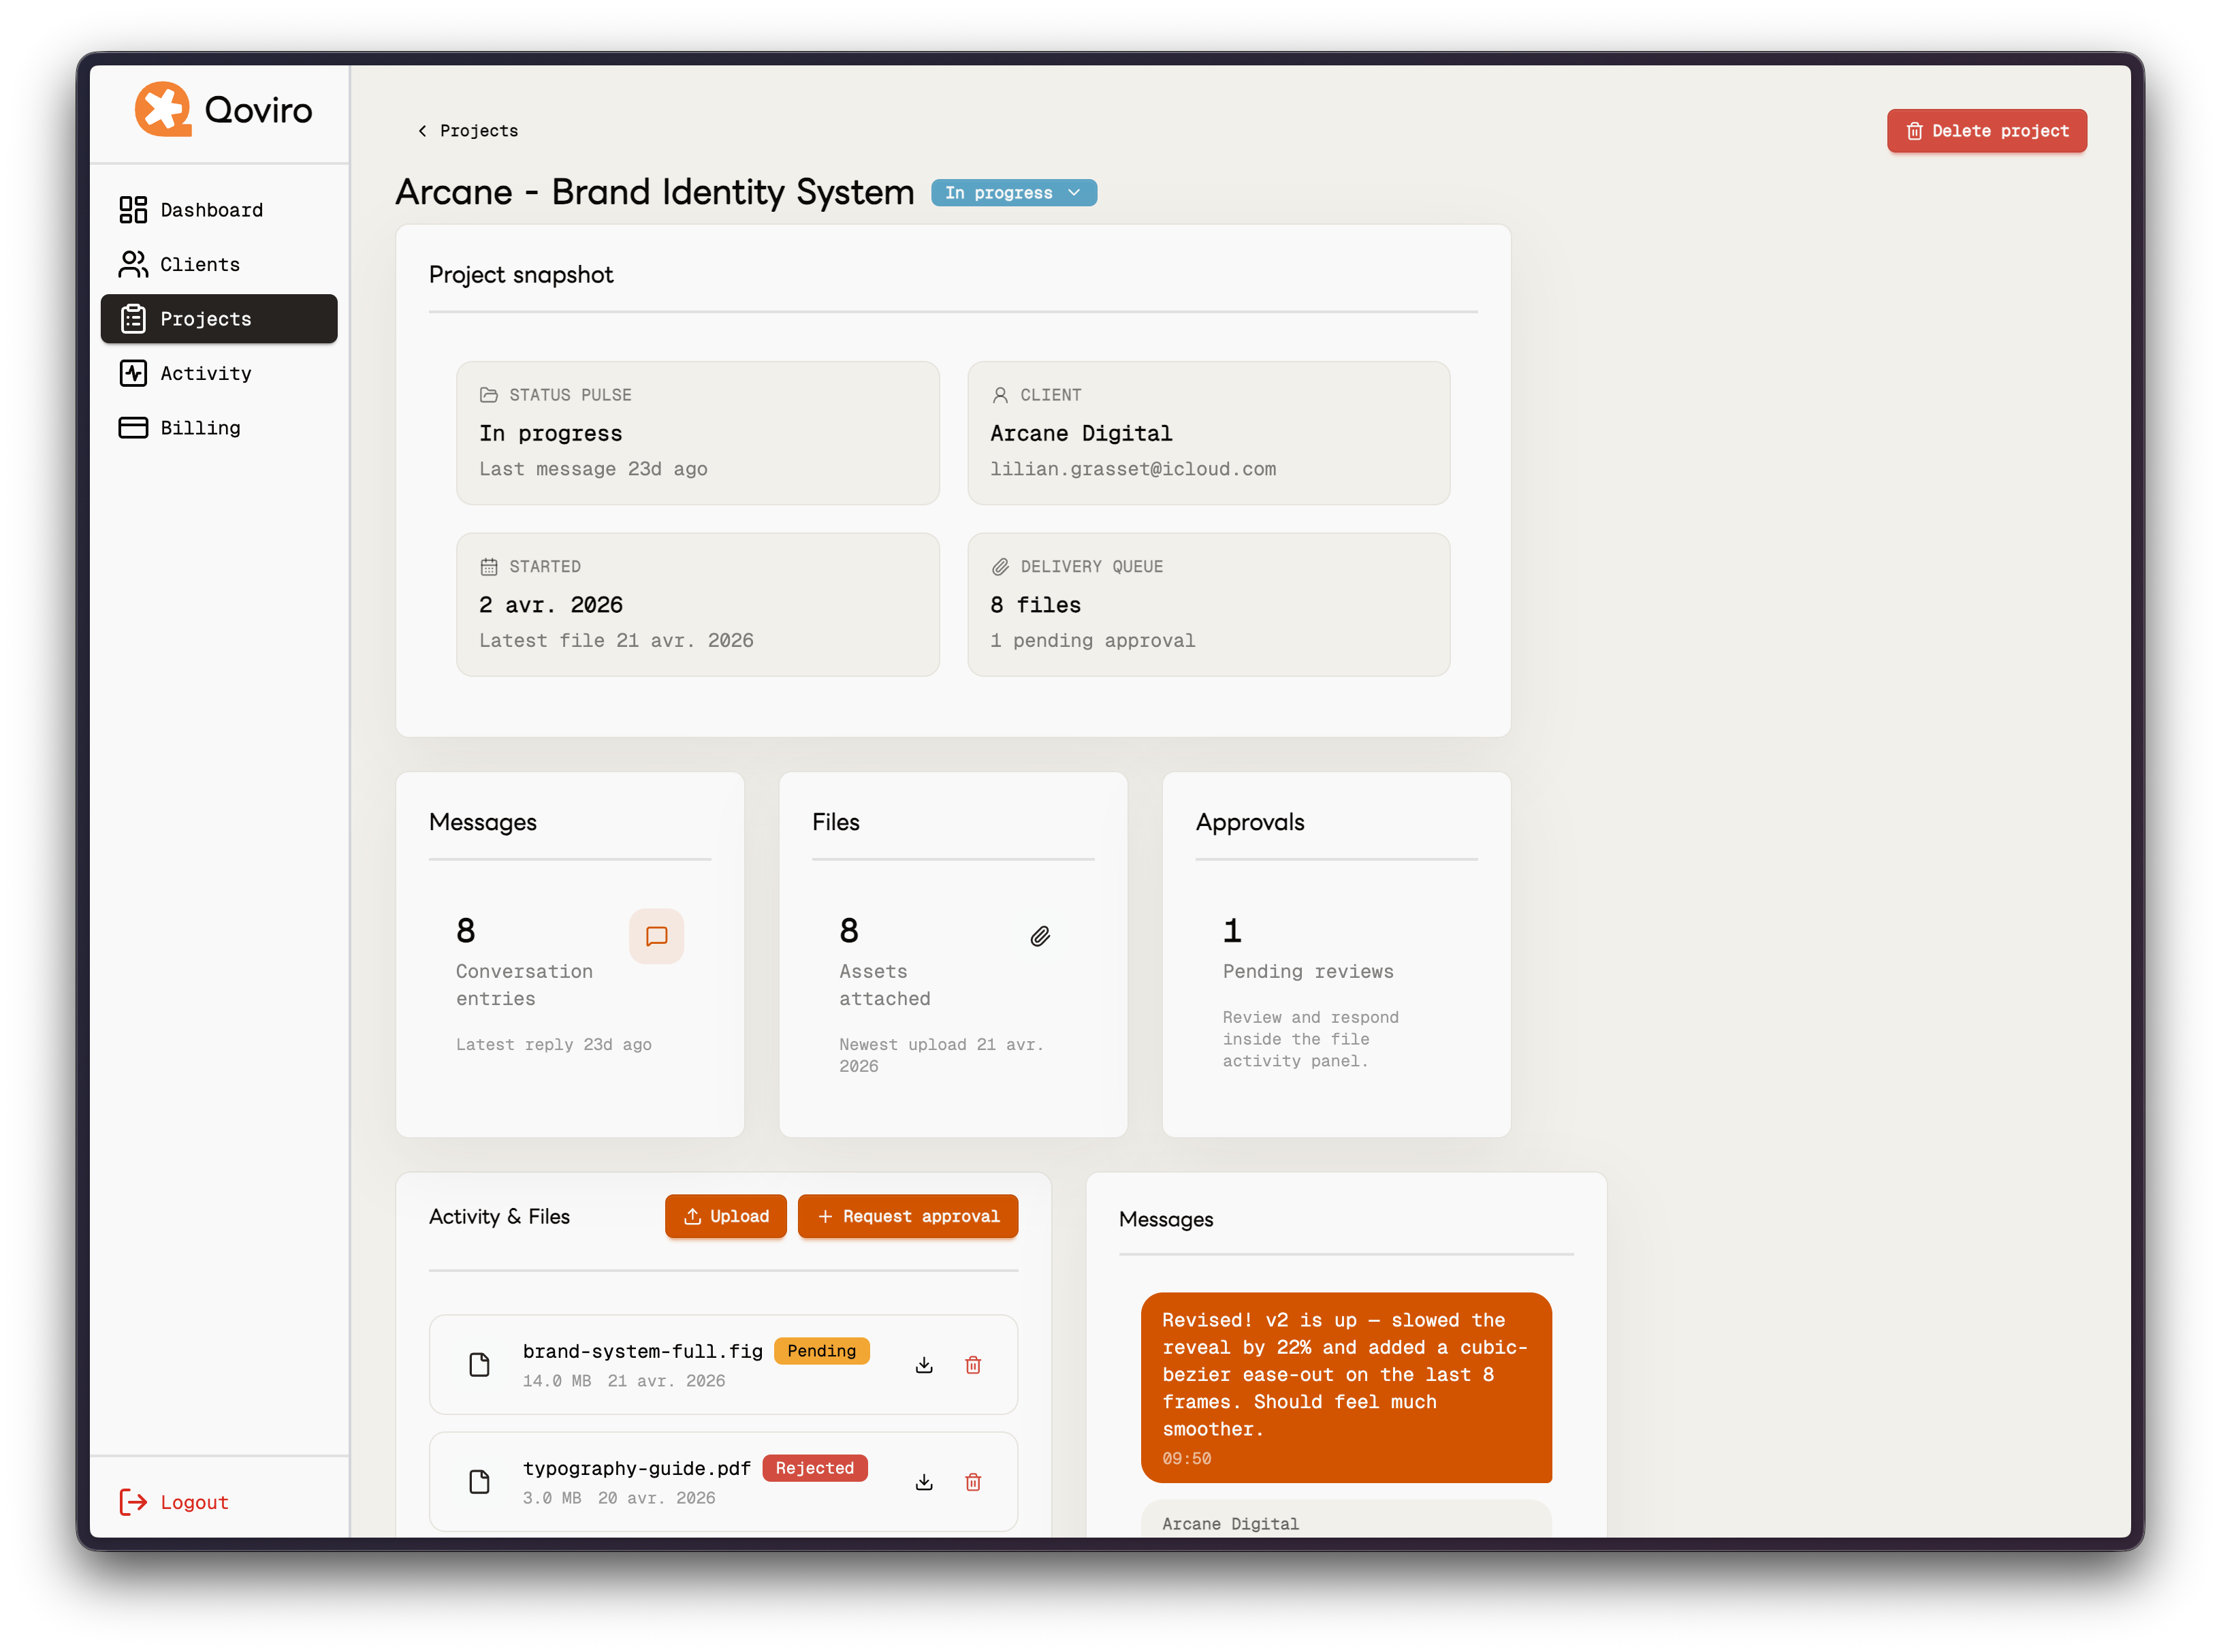Open the In progress status dropdown
The height and width of the screenshot is (1652, 2221).
click(x=1013, y=193)
